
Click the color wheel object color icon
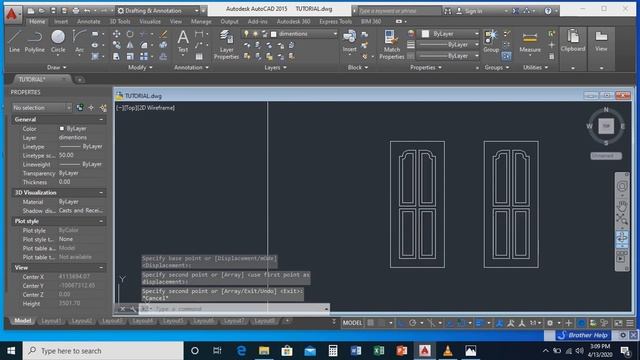click(x=411, y=34)
